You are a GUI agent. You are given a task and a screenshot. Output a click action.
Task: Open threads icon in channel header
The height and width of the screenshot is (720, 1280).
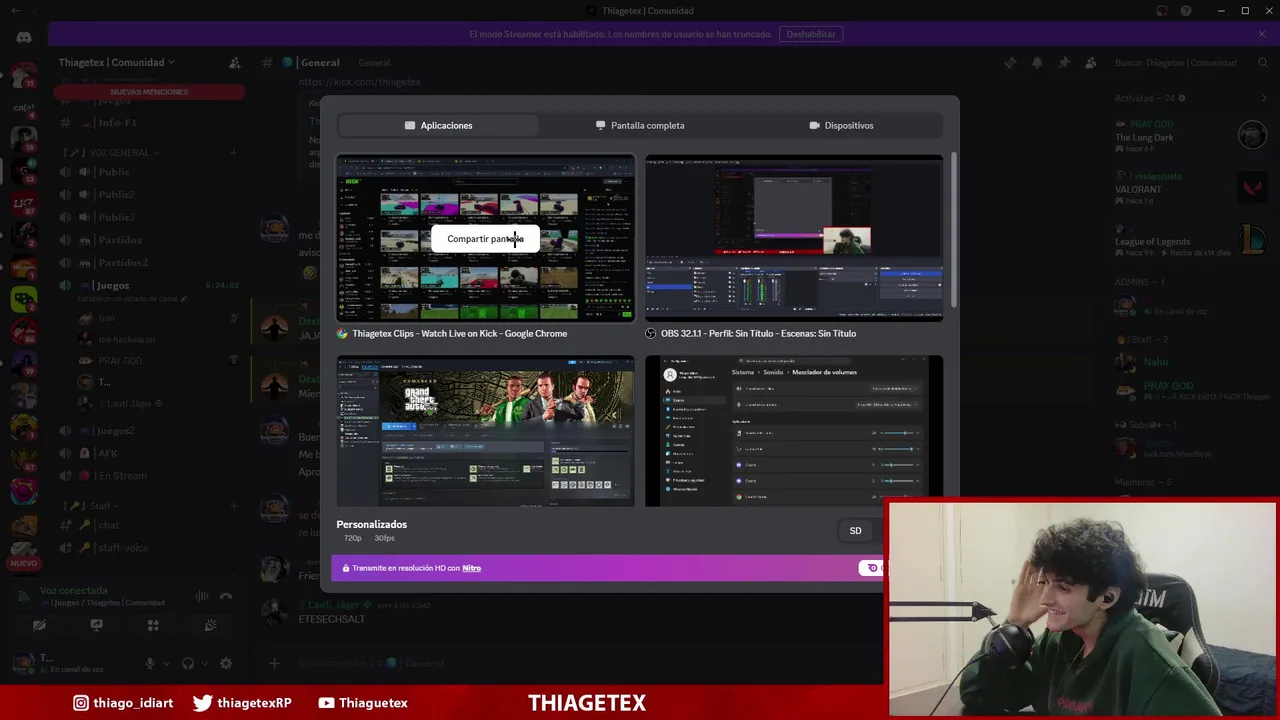[x=1011, y=62]
